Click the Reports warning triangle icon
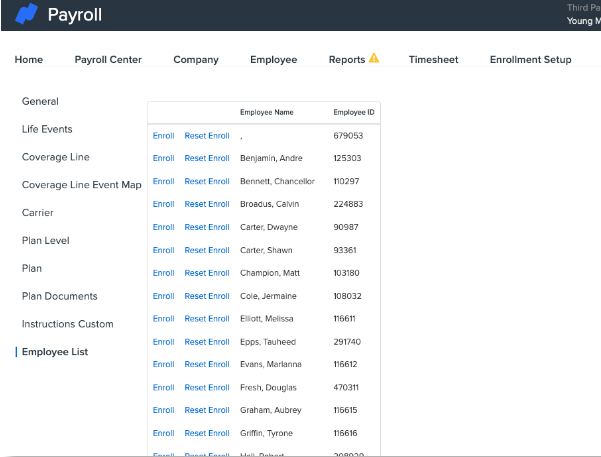The image size is (601, 457). pyautogui.click(x=374, y=59)
